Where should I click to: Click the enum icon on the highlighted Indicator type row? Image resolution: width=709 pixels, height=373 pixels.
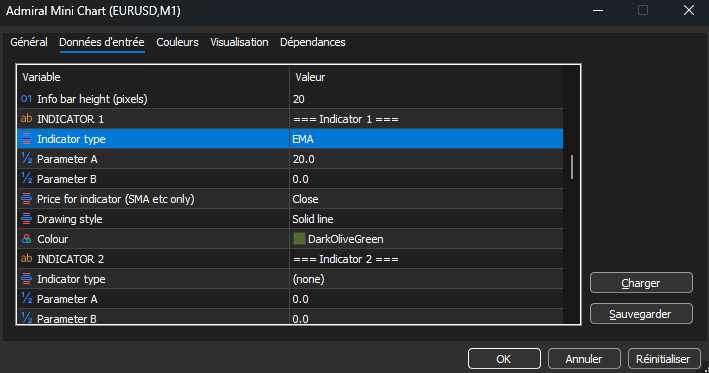(x=27, y=139)
